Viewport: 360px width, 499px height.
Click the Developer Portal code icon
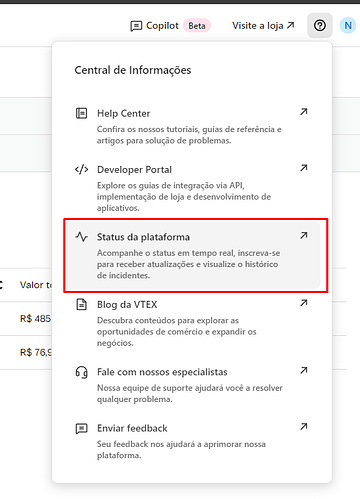click(x=81, y=169)
